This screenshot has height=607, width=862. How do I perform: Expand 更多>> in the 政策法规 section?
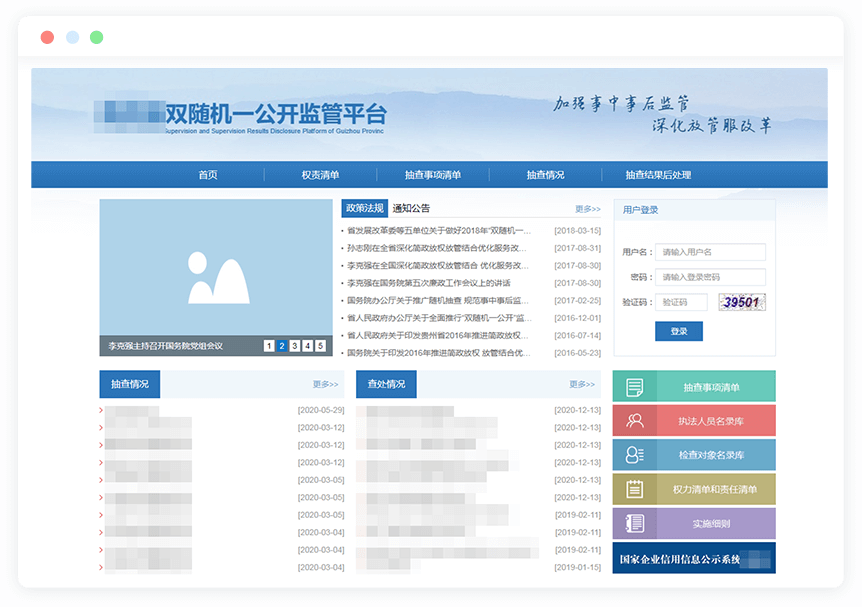click(587, 209)
